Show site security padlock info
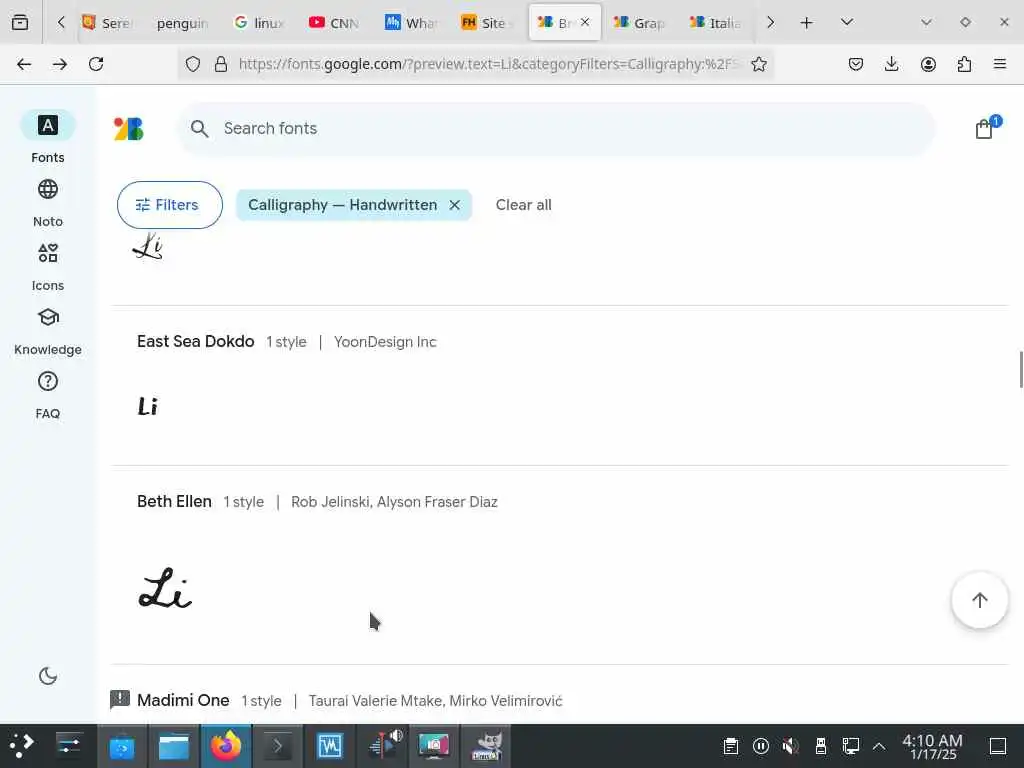Screen dimensions: 1024x768 point(221,64)
